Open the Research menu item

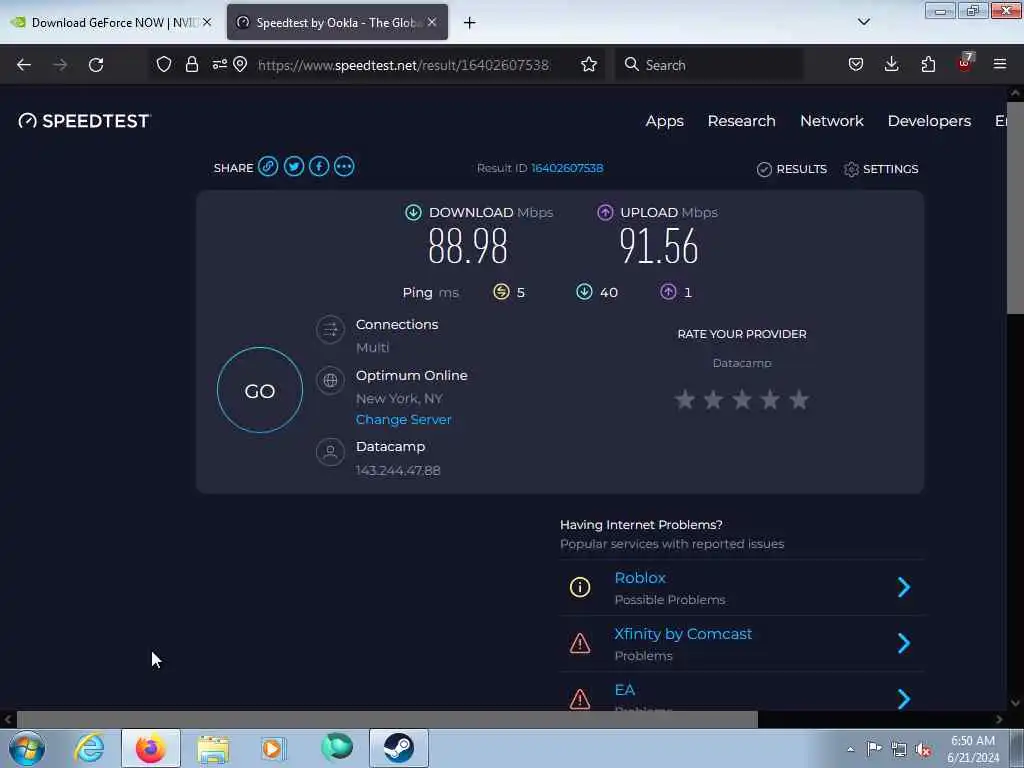pos(741,121)
